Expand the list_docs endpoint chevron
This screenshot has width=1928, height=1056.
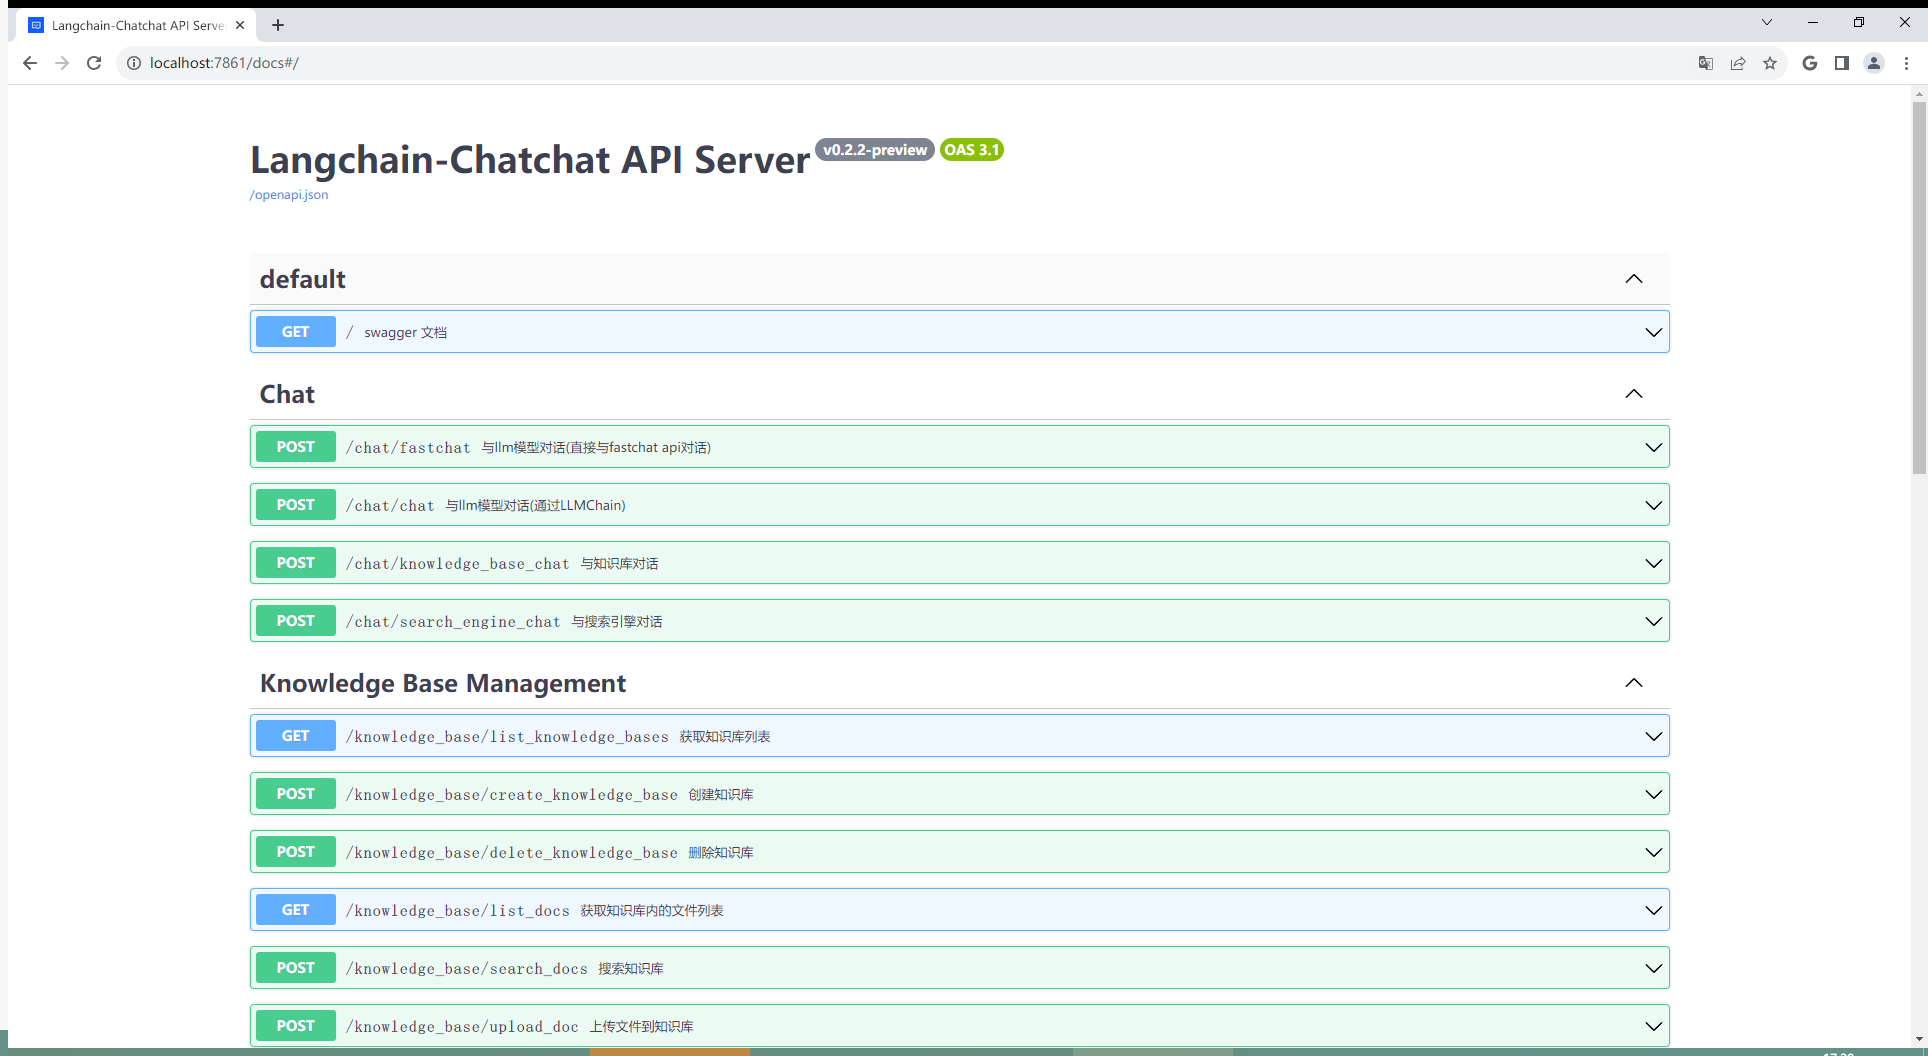click(x=1654, y=910)
